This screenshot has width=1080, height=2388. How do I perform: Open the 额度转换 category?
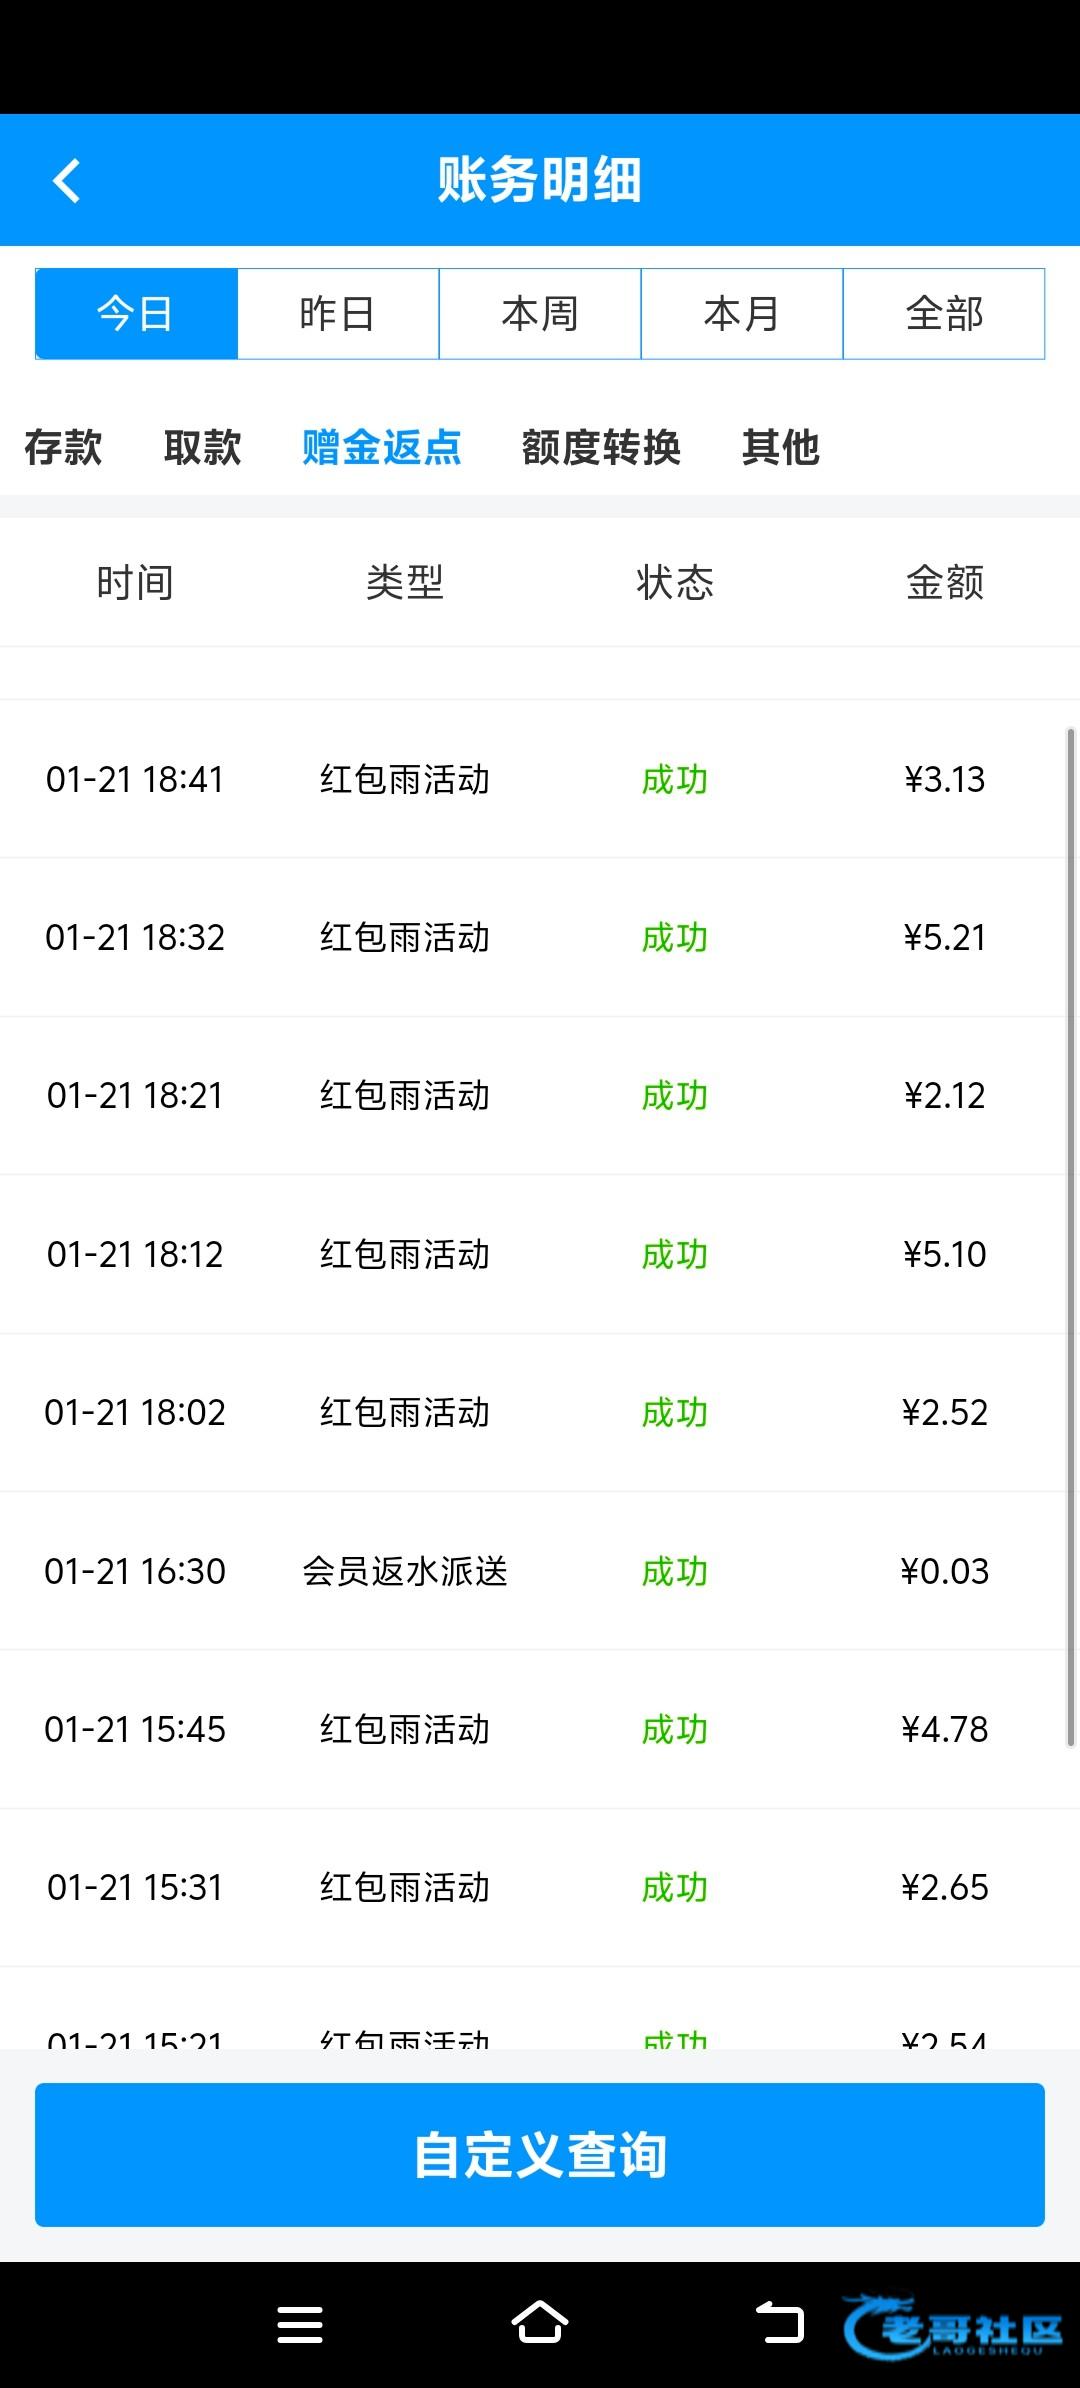coord(601,447)
